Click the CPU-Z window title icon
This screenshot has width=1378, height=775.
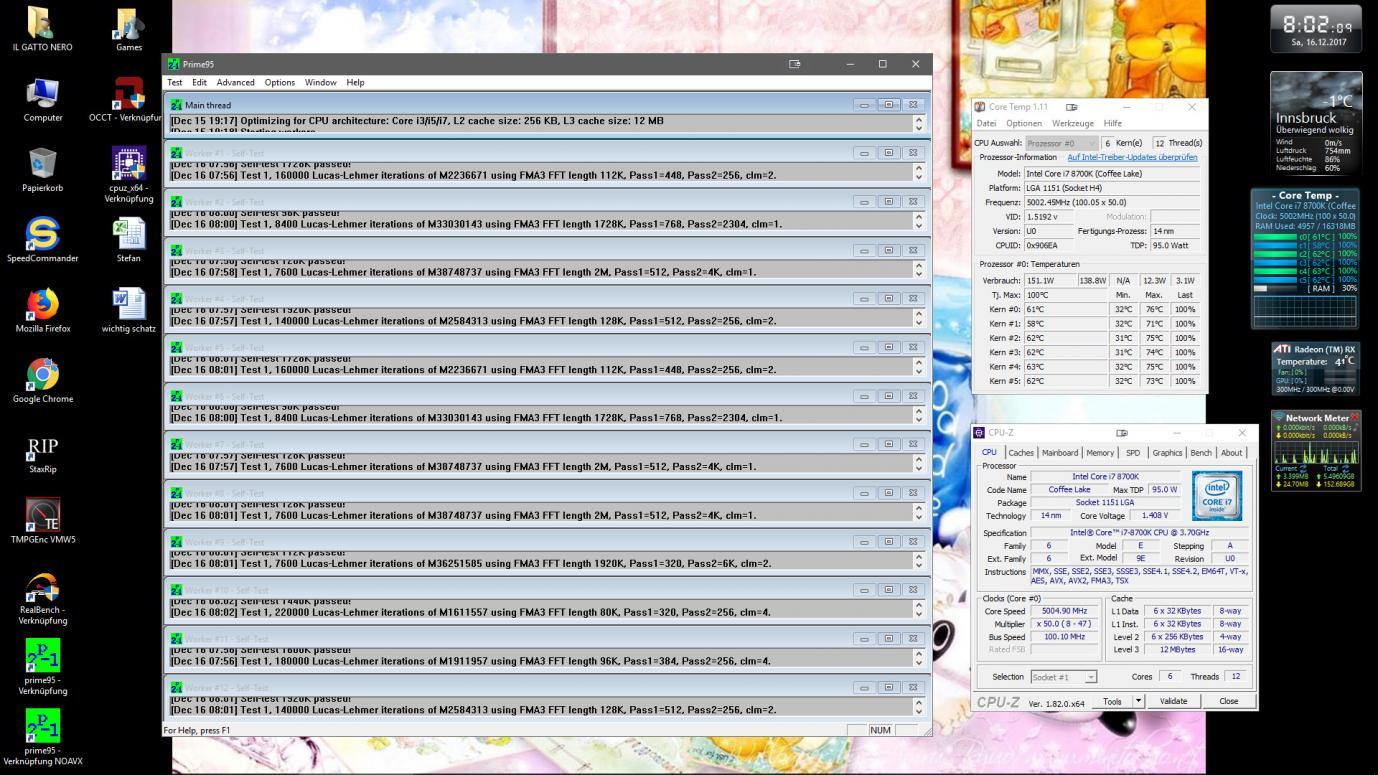pyautogui.click(x=980, y=433)
